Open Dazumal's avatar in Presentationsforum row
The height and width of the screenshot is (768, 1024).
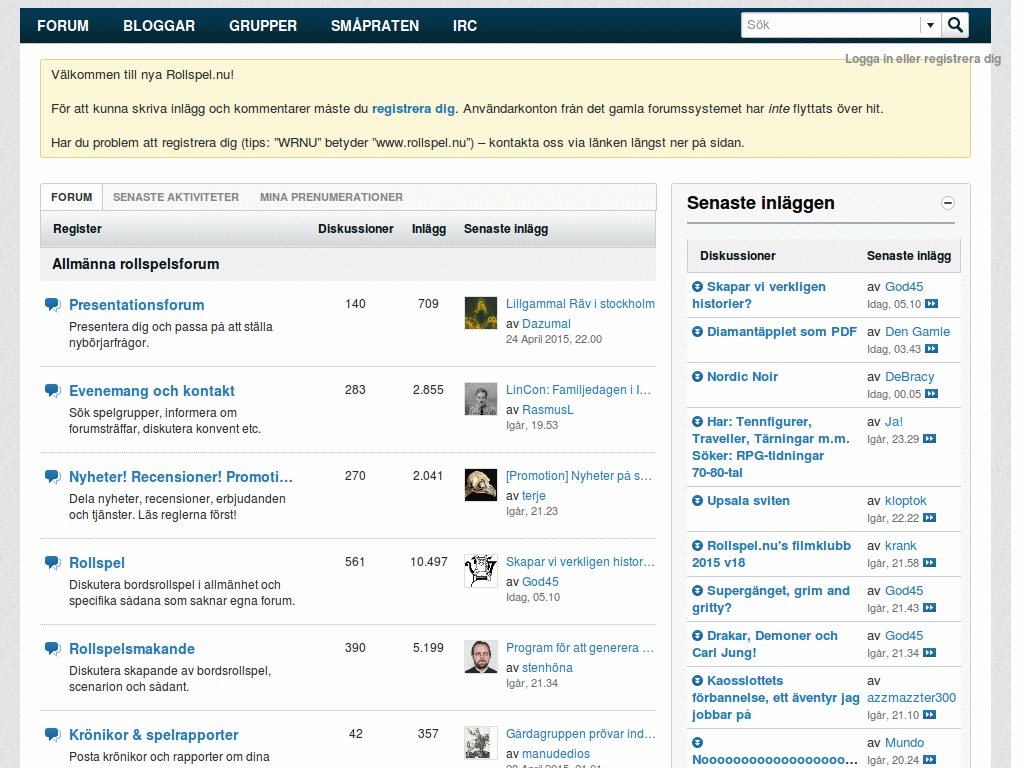(x=481, y=313)
